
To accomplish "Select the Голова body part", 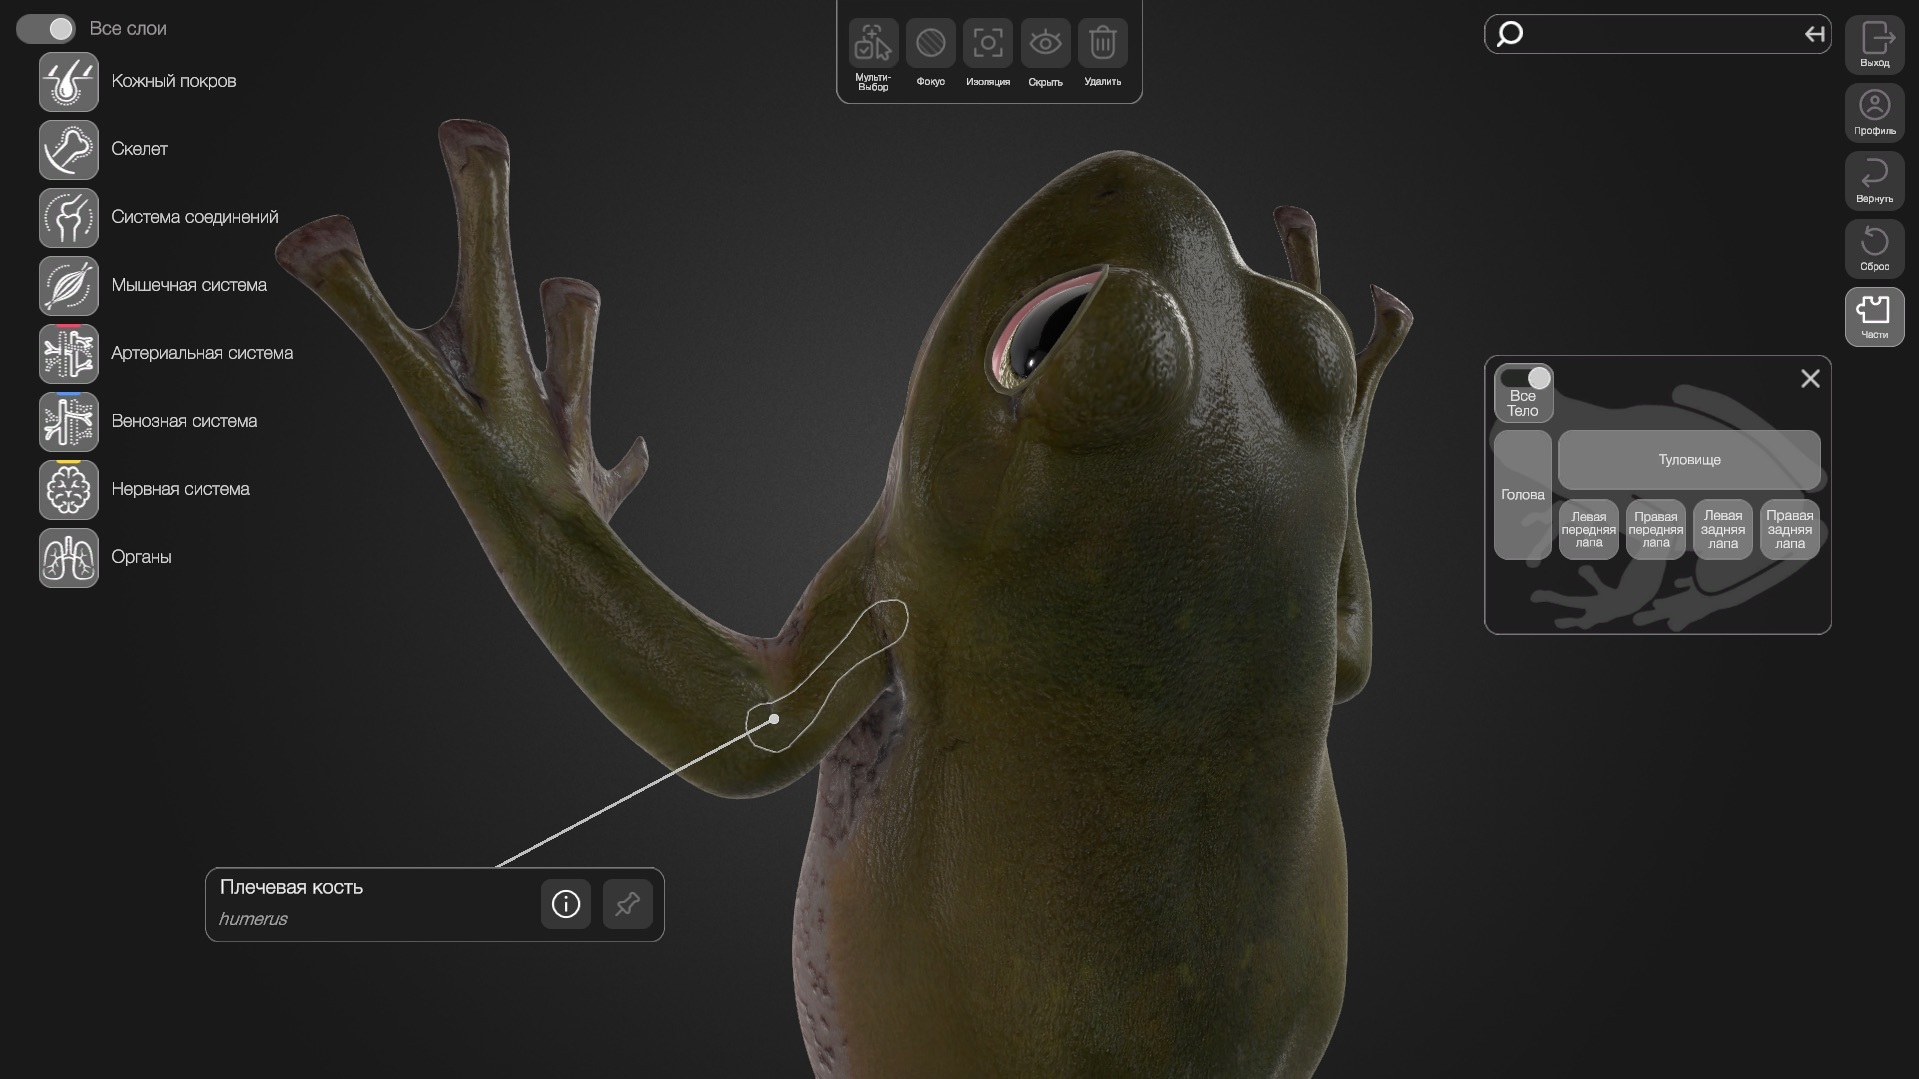I will [x=1522, y=494].
